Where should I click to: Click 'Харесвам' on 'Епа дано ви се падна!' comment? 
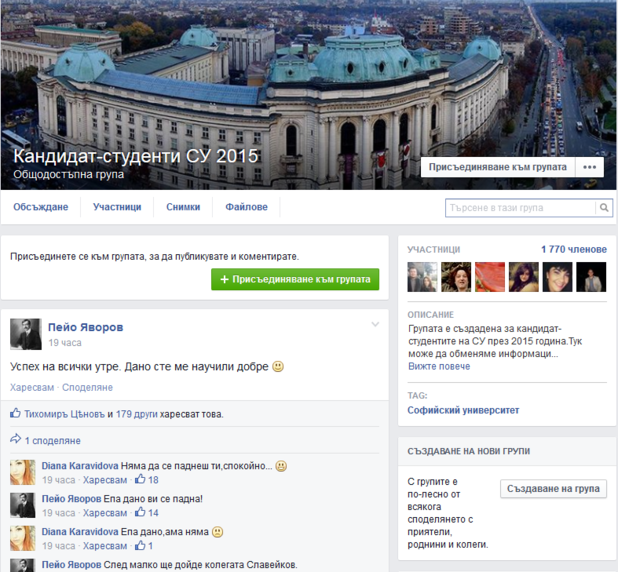105,513
